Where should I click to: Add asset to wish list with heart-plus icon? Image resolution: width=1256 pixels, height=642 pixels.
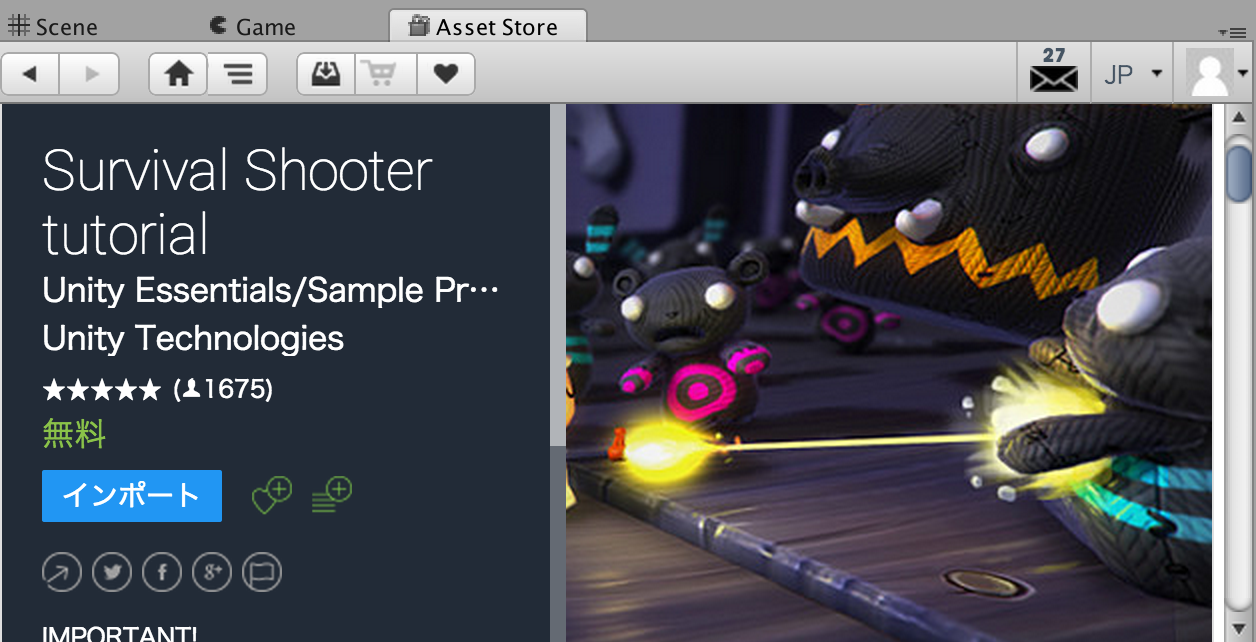[271, 494]
